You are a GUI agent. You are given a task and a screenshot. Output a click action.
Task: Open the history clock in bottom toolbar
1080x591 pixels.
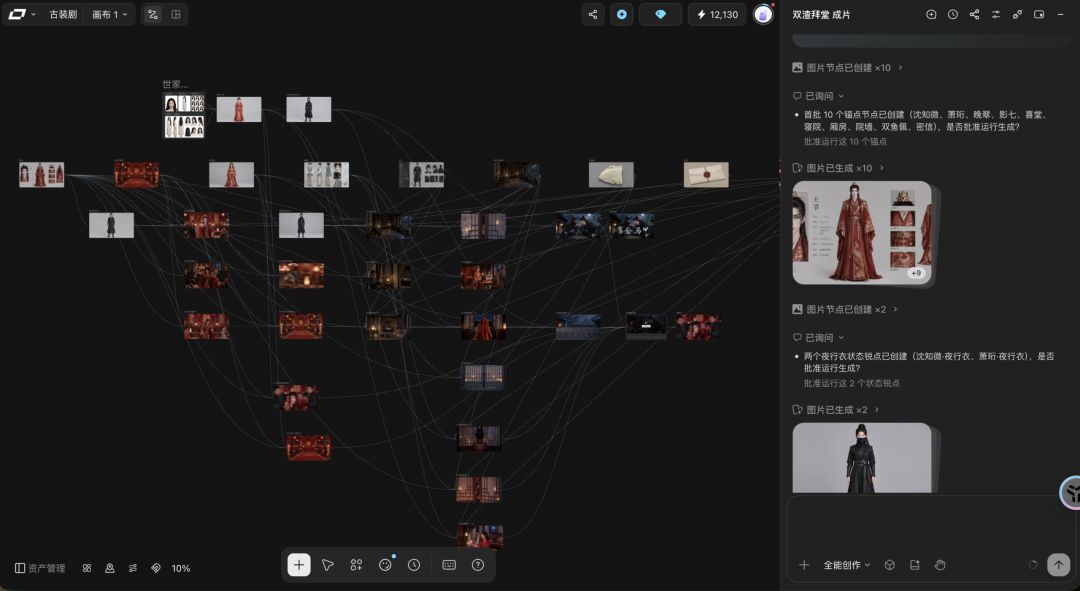pos(414,565)
